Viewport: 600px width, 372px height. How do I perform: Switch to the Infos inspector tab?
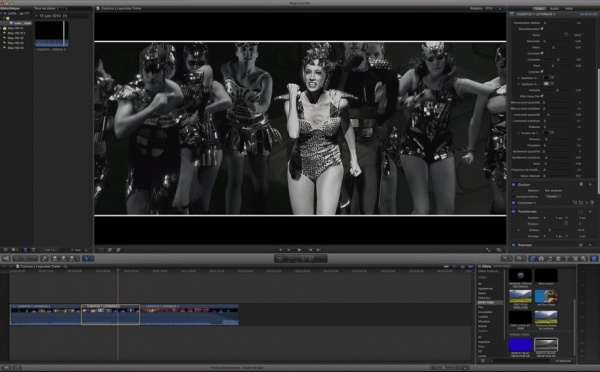(569, 8)
